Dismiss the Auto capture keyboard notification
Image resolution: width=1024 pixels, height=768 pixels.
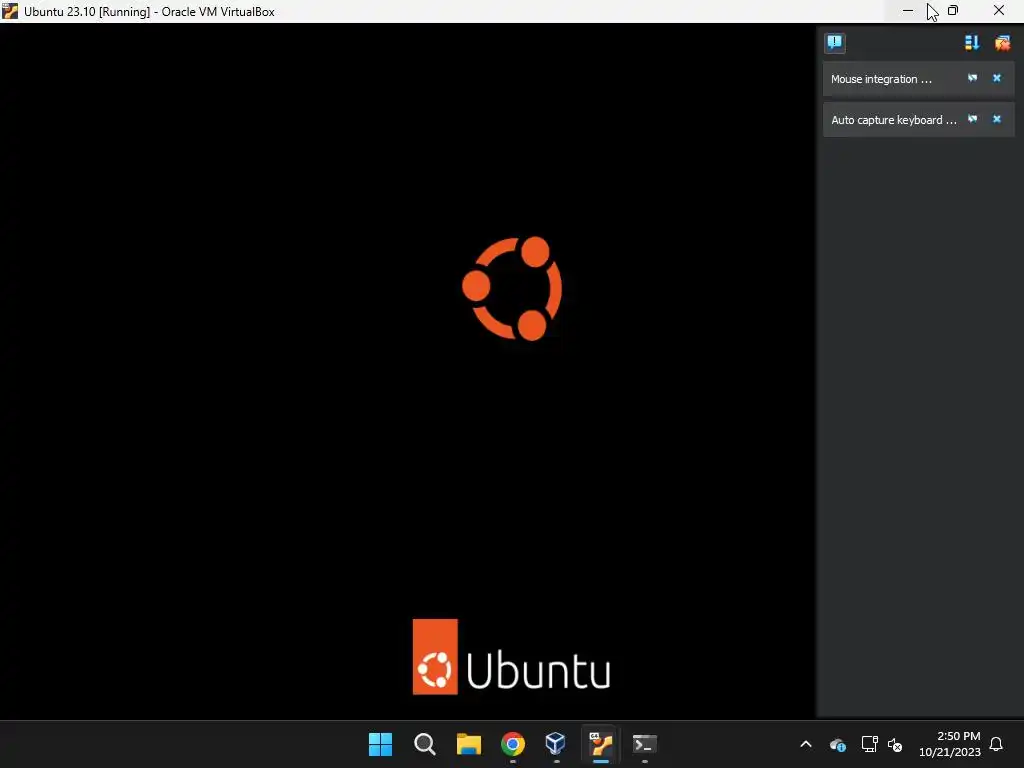tap(997, 119)
